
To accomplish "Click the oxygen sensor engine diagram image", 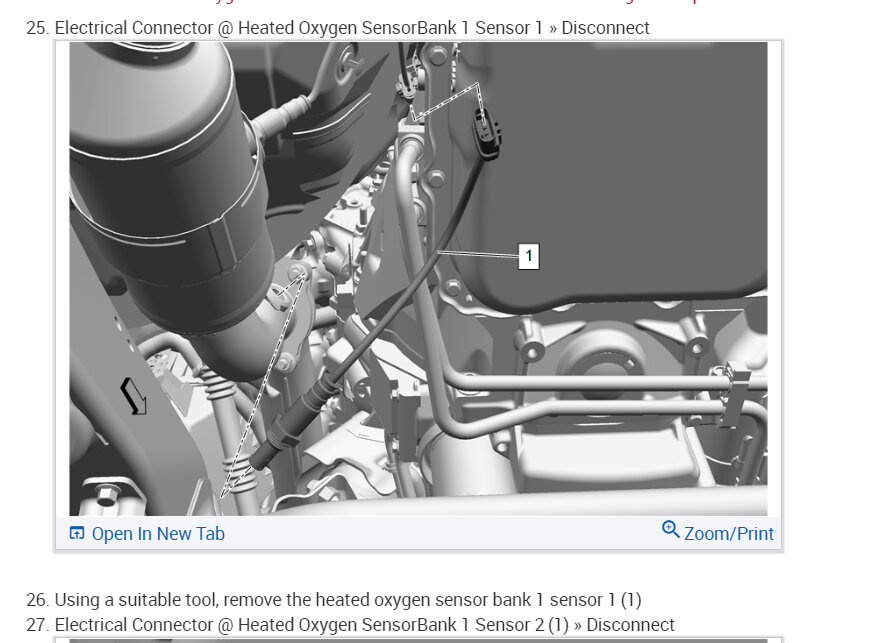I will click(x=418, y=279).
